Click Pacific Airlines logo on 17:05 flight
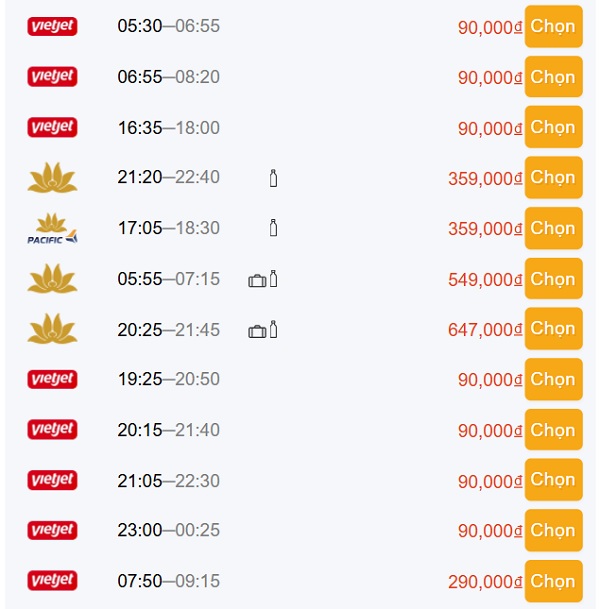Image resolution: width=600 pixels, height=609 pixels. coord(52,229)
